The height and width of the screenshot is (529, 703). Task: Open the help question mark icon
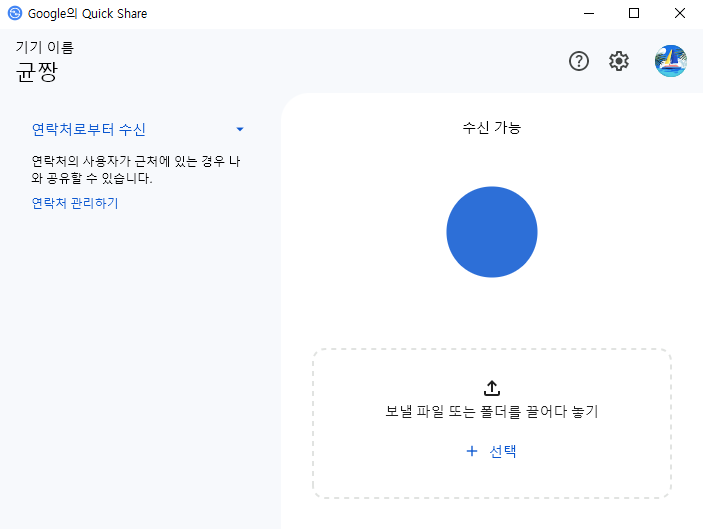pos(579,61)
